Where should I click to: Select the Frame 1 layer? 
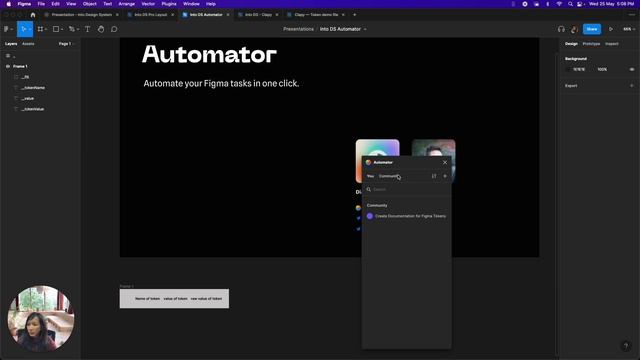[20, 66]
